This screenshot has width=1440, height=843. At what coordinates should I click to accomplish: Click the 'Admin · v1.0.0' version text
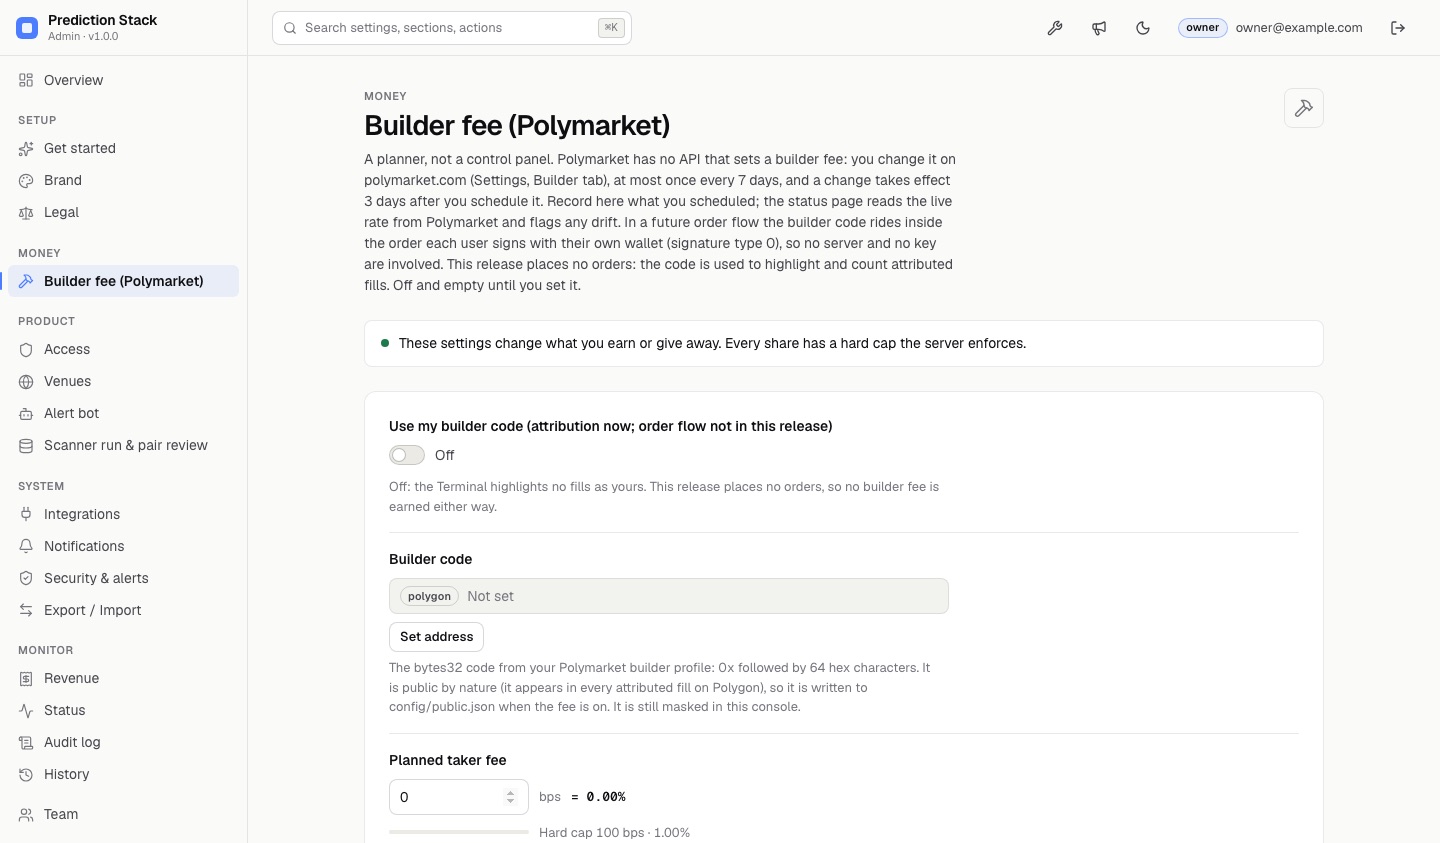83,36
